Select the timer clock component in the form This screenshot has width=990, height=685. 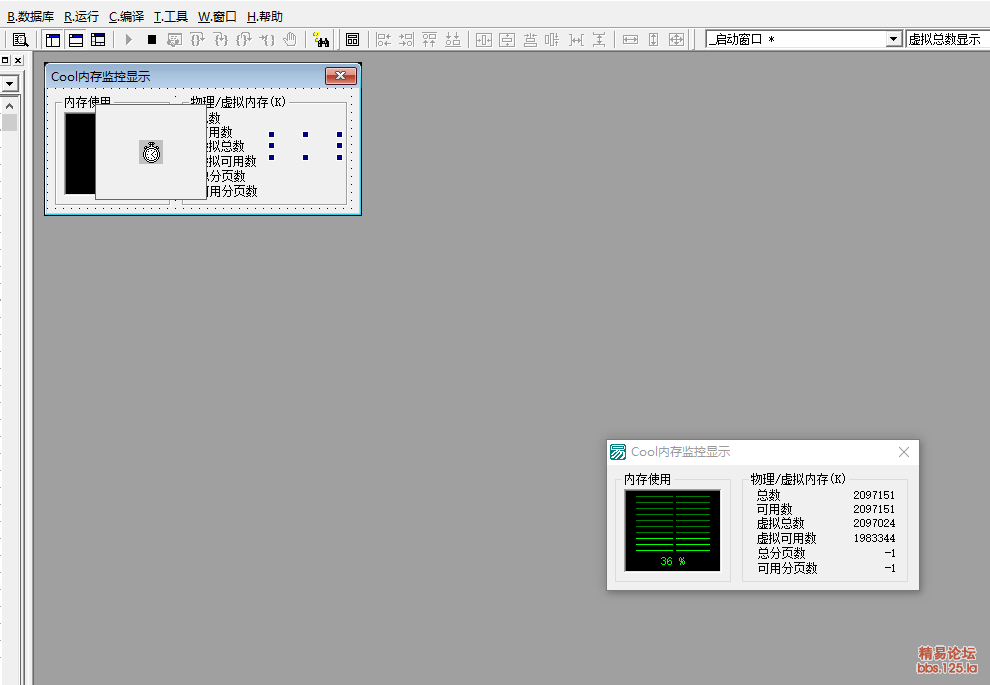[151, 152]
